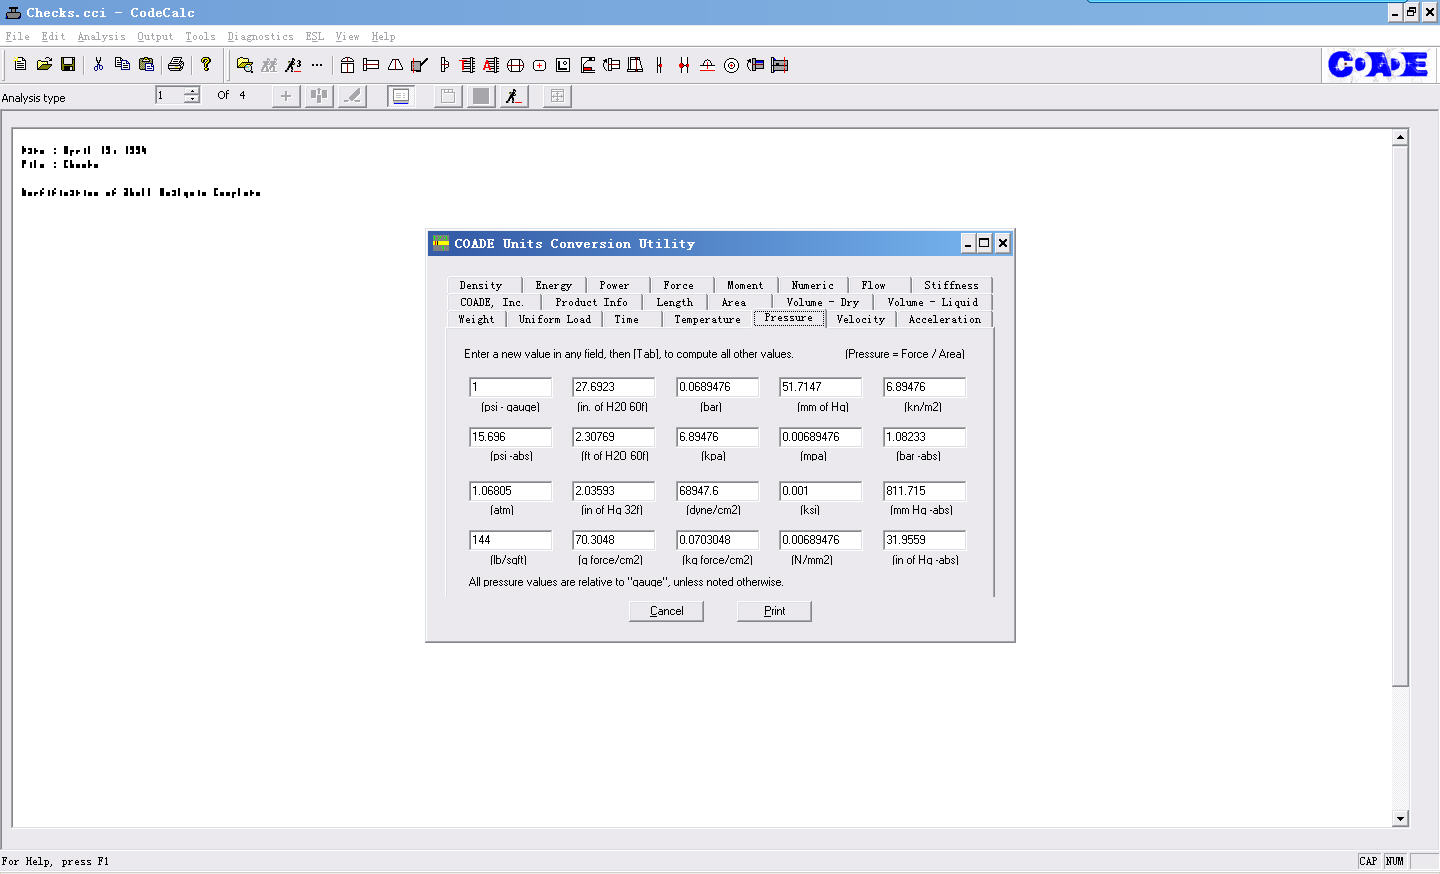Open the Diagnostics menu
This screenshot has width=1440, height=874.
tap(260, 37)
